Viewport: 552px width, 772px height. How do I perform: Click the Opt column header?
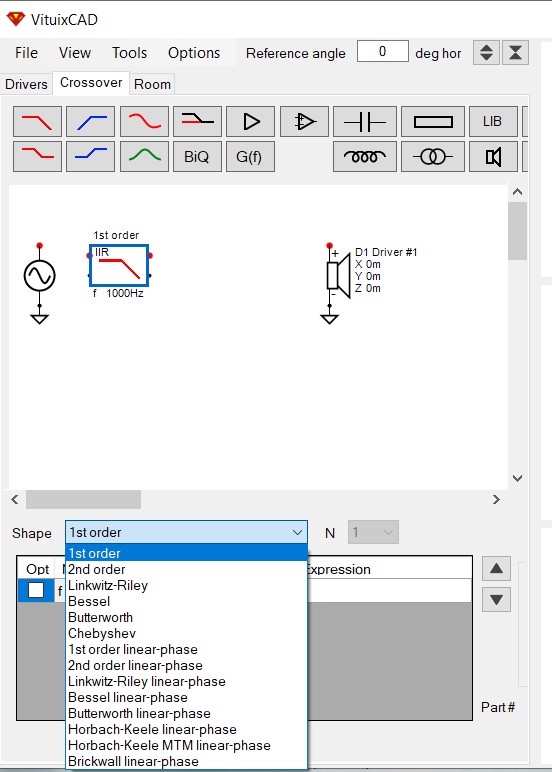pyautogui.click(x=38, y=569)
